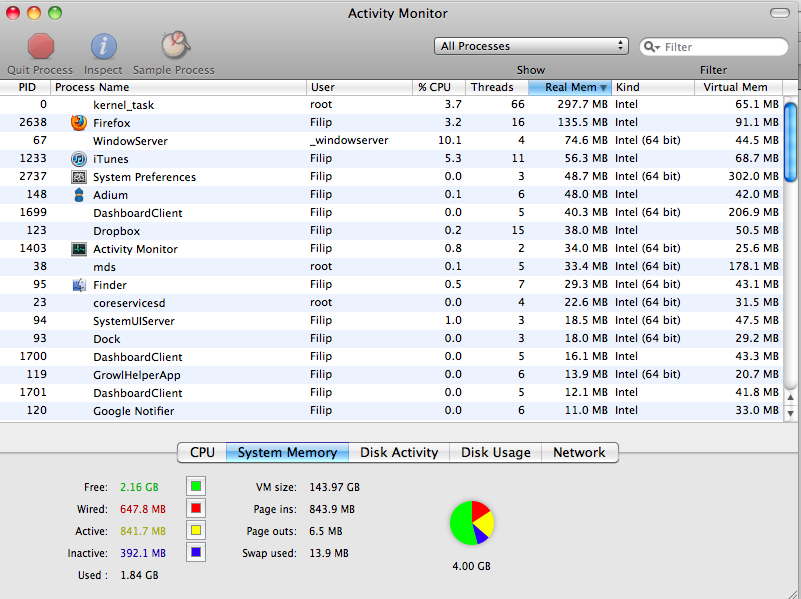801x599 pixels.
Task: Select the DashboardClient row with PID 1699
Action: pyautogui.click(x=391, y=212)
